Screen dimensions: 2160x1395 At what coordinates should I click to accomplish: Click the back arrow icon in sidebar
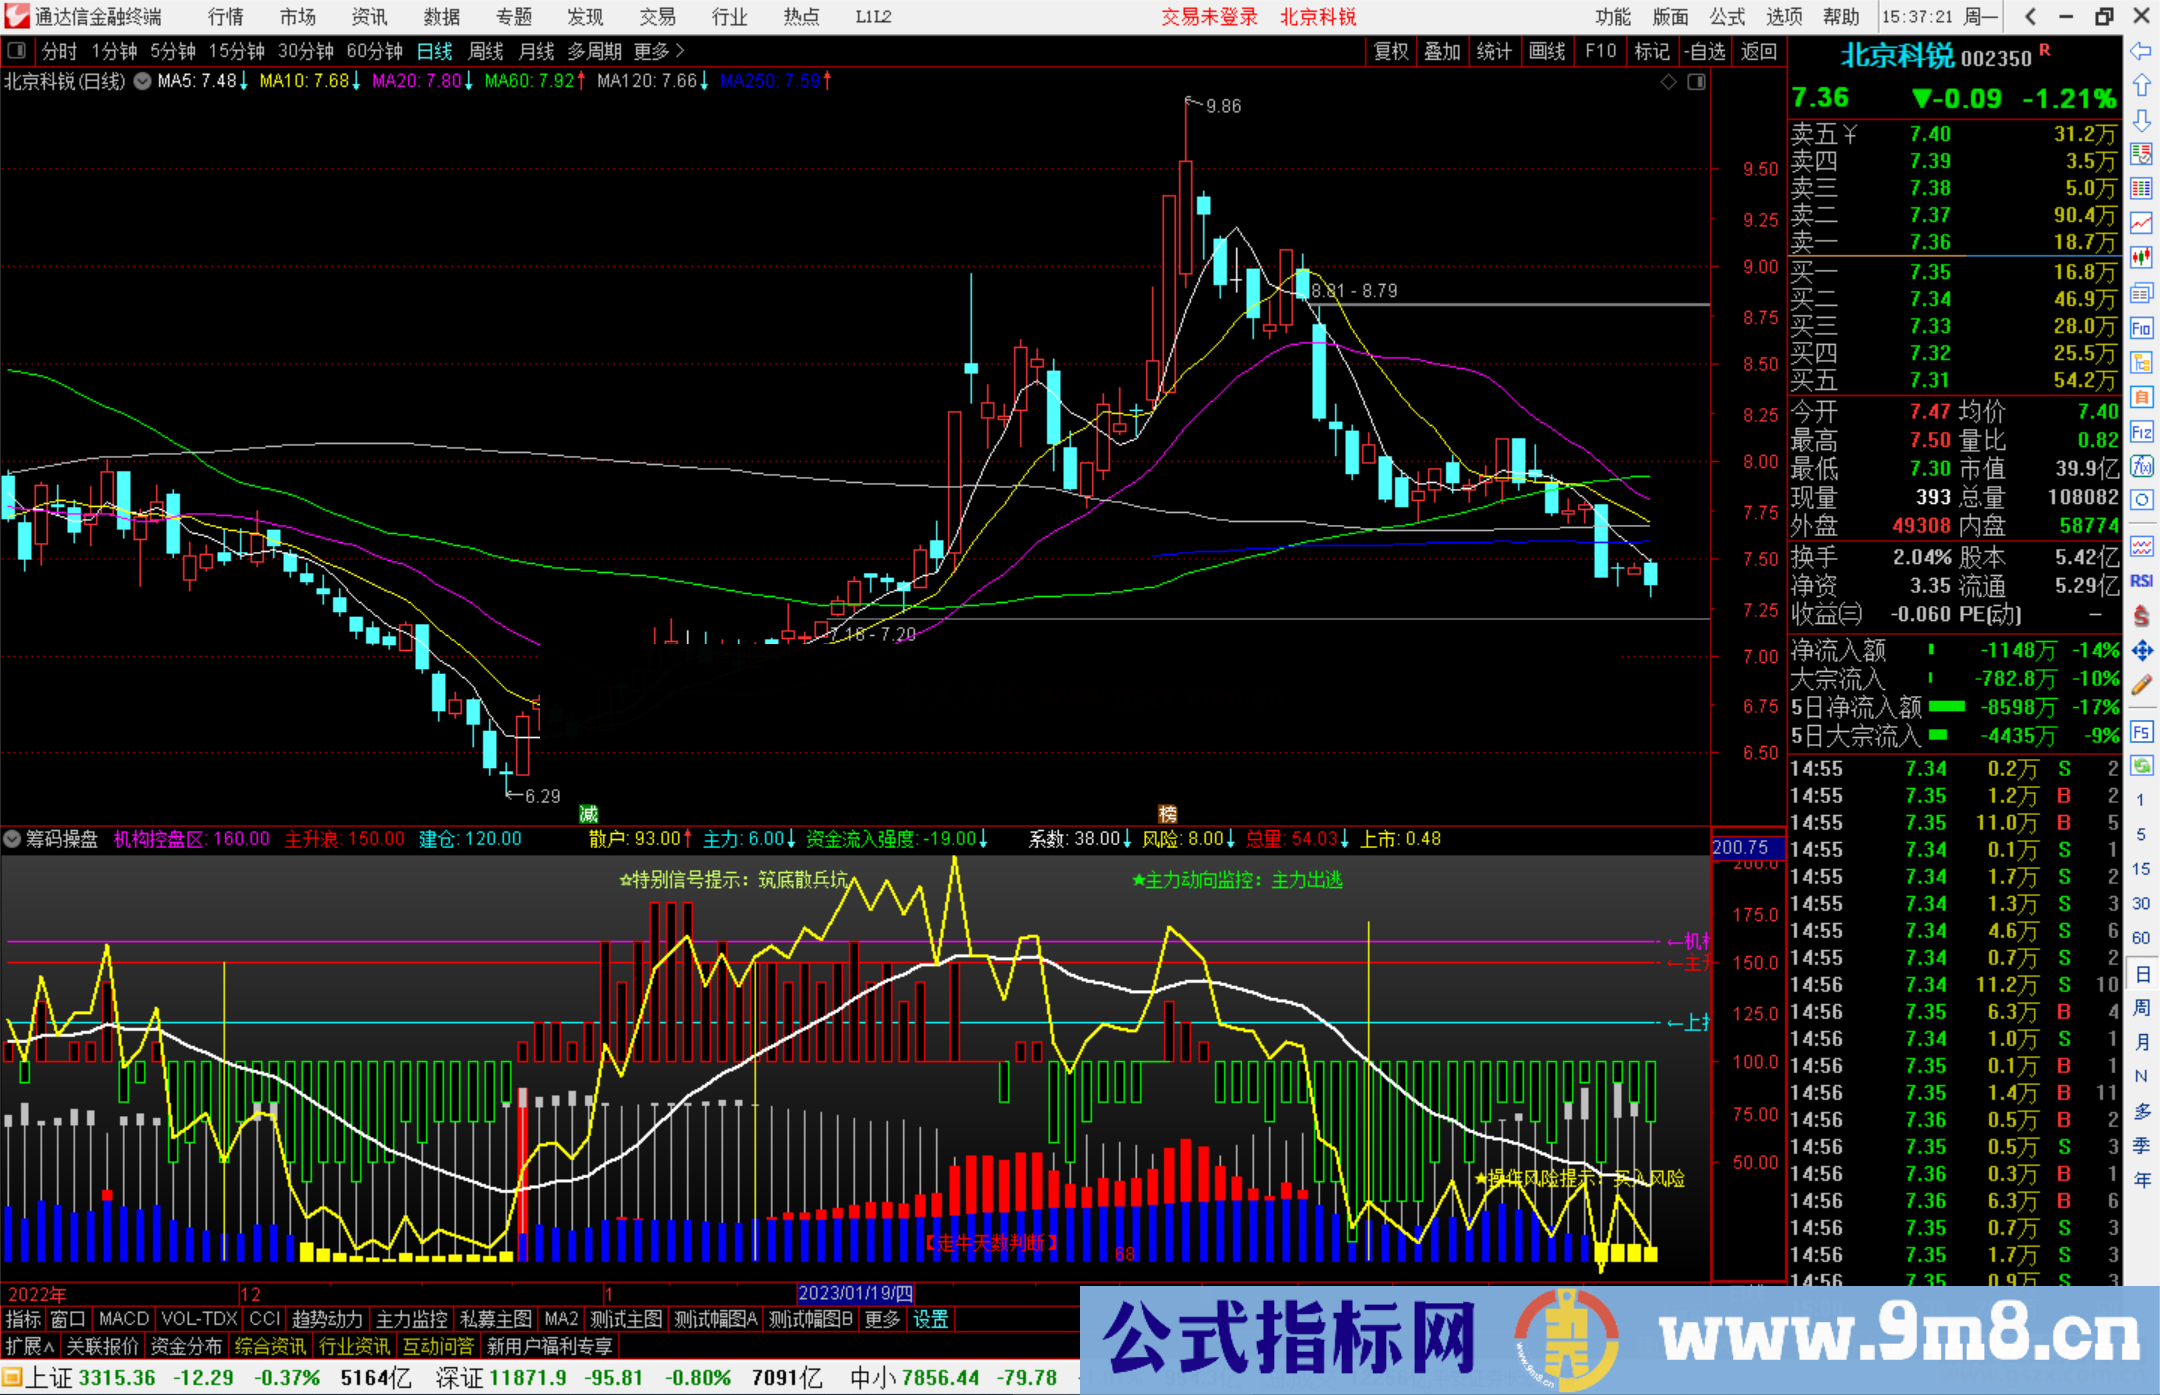pyautogui.click(x=2141, y=51)
